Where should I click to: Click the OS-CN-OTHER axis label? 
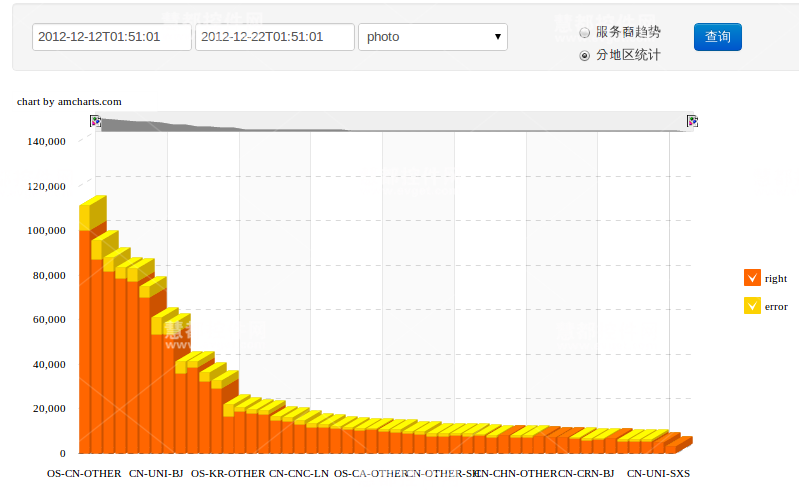pyautogui.click(x=84, y=474)
